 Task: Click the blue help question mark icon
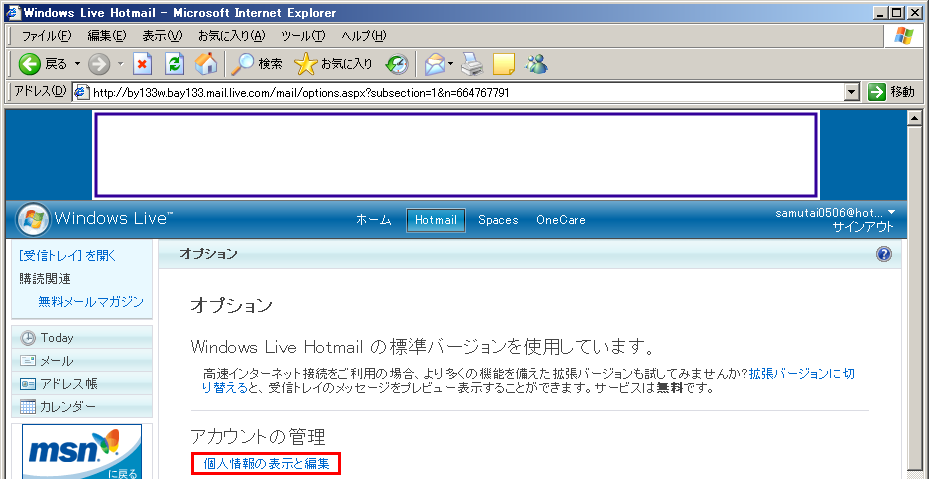883,254
